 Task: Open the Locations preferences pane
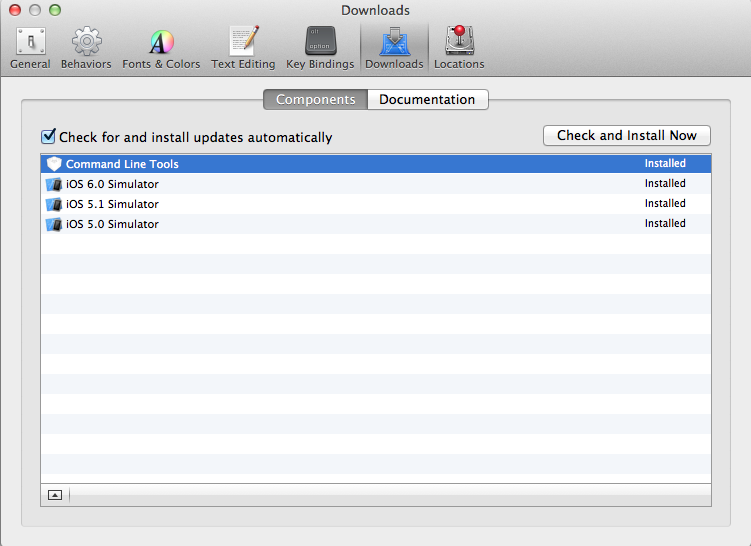point(459,48)
